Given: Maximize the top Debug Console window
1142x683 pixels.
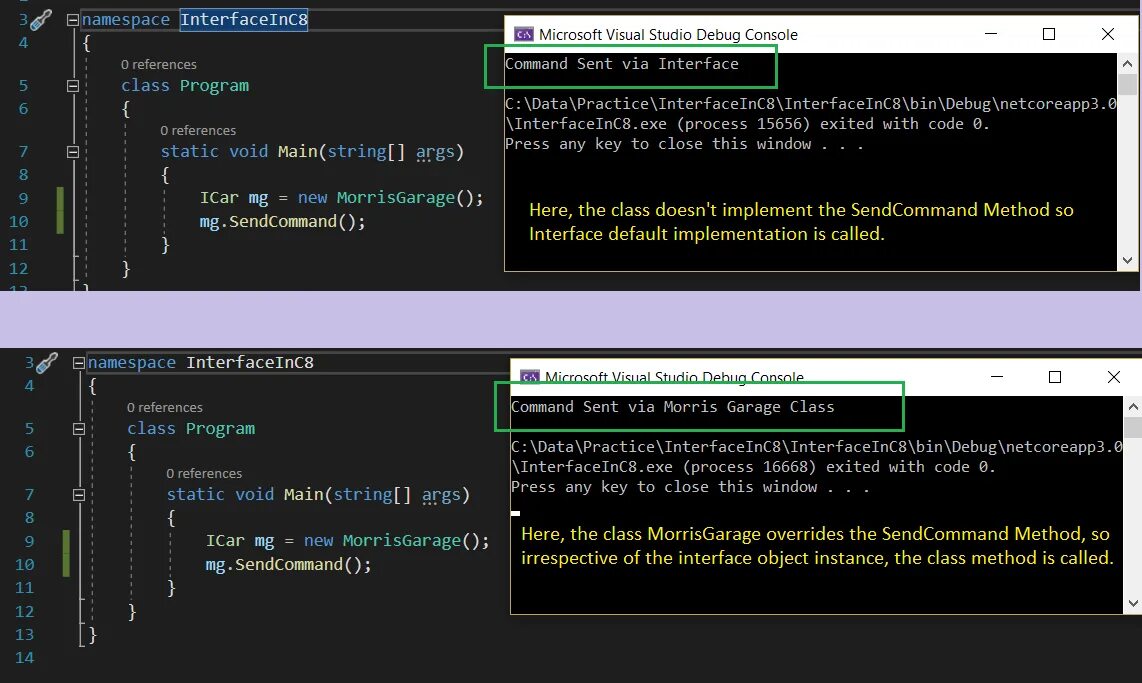Looking at the screenshot, I should pyautogui.click(x=1049, y=34).
